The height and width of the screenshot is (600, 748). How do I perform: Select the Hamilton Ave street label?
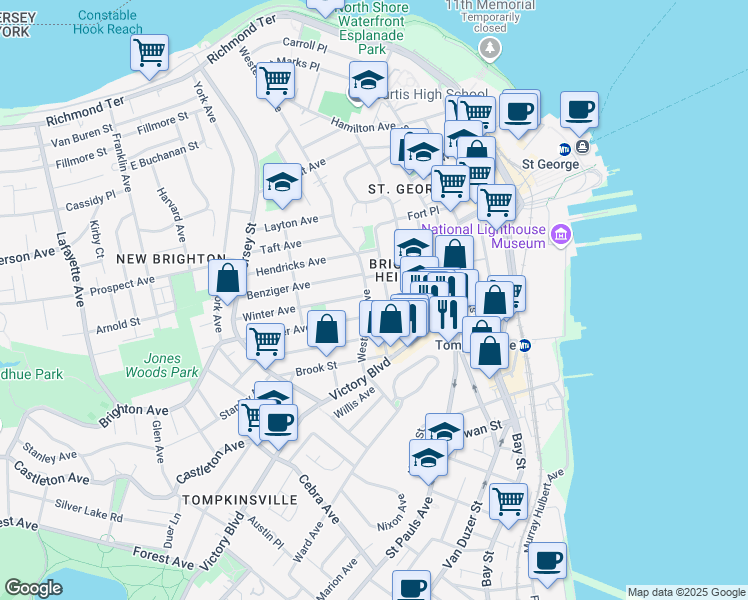[x=364, y=126]
